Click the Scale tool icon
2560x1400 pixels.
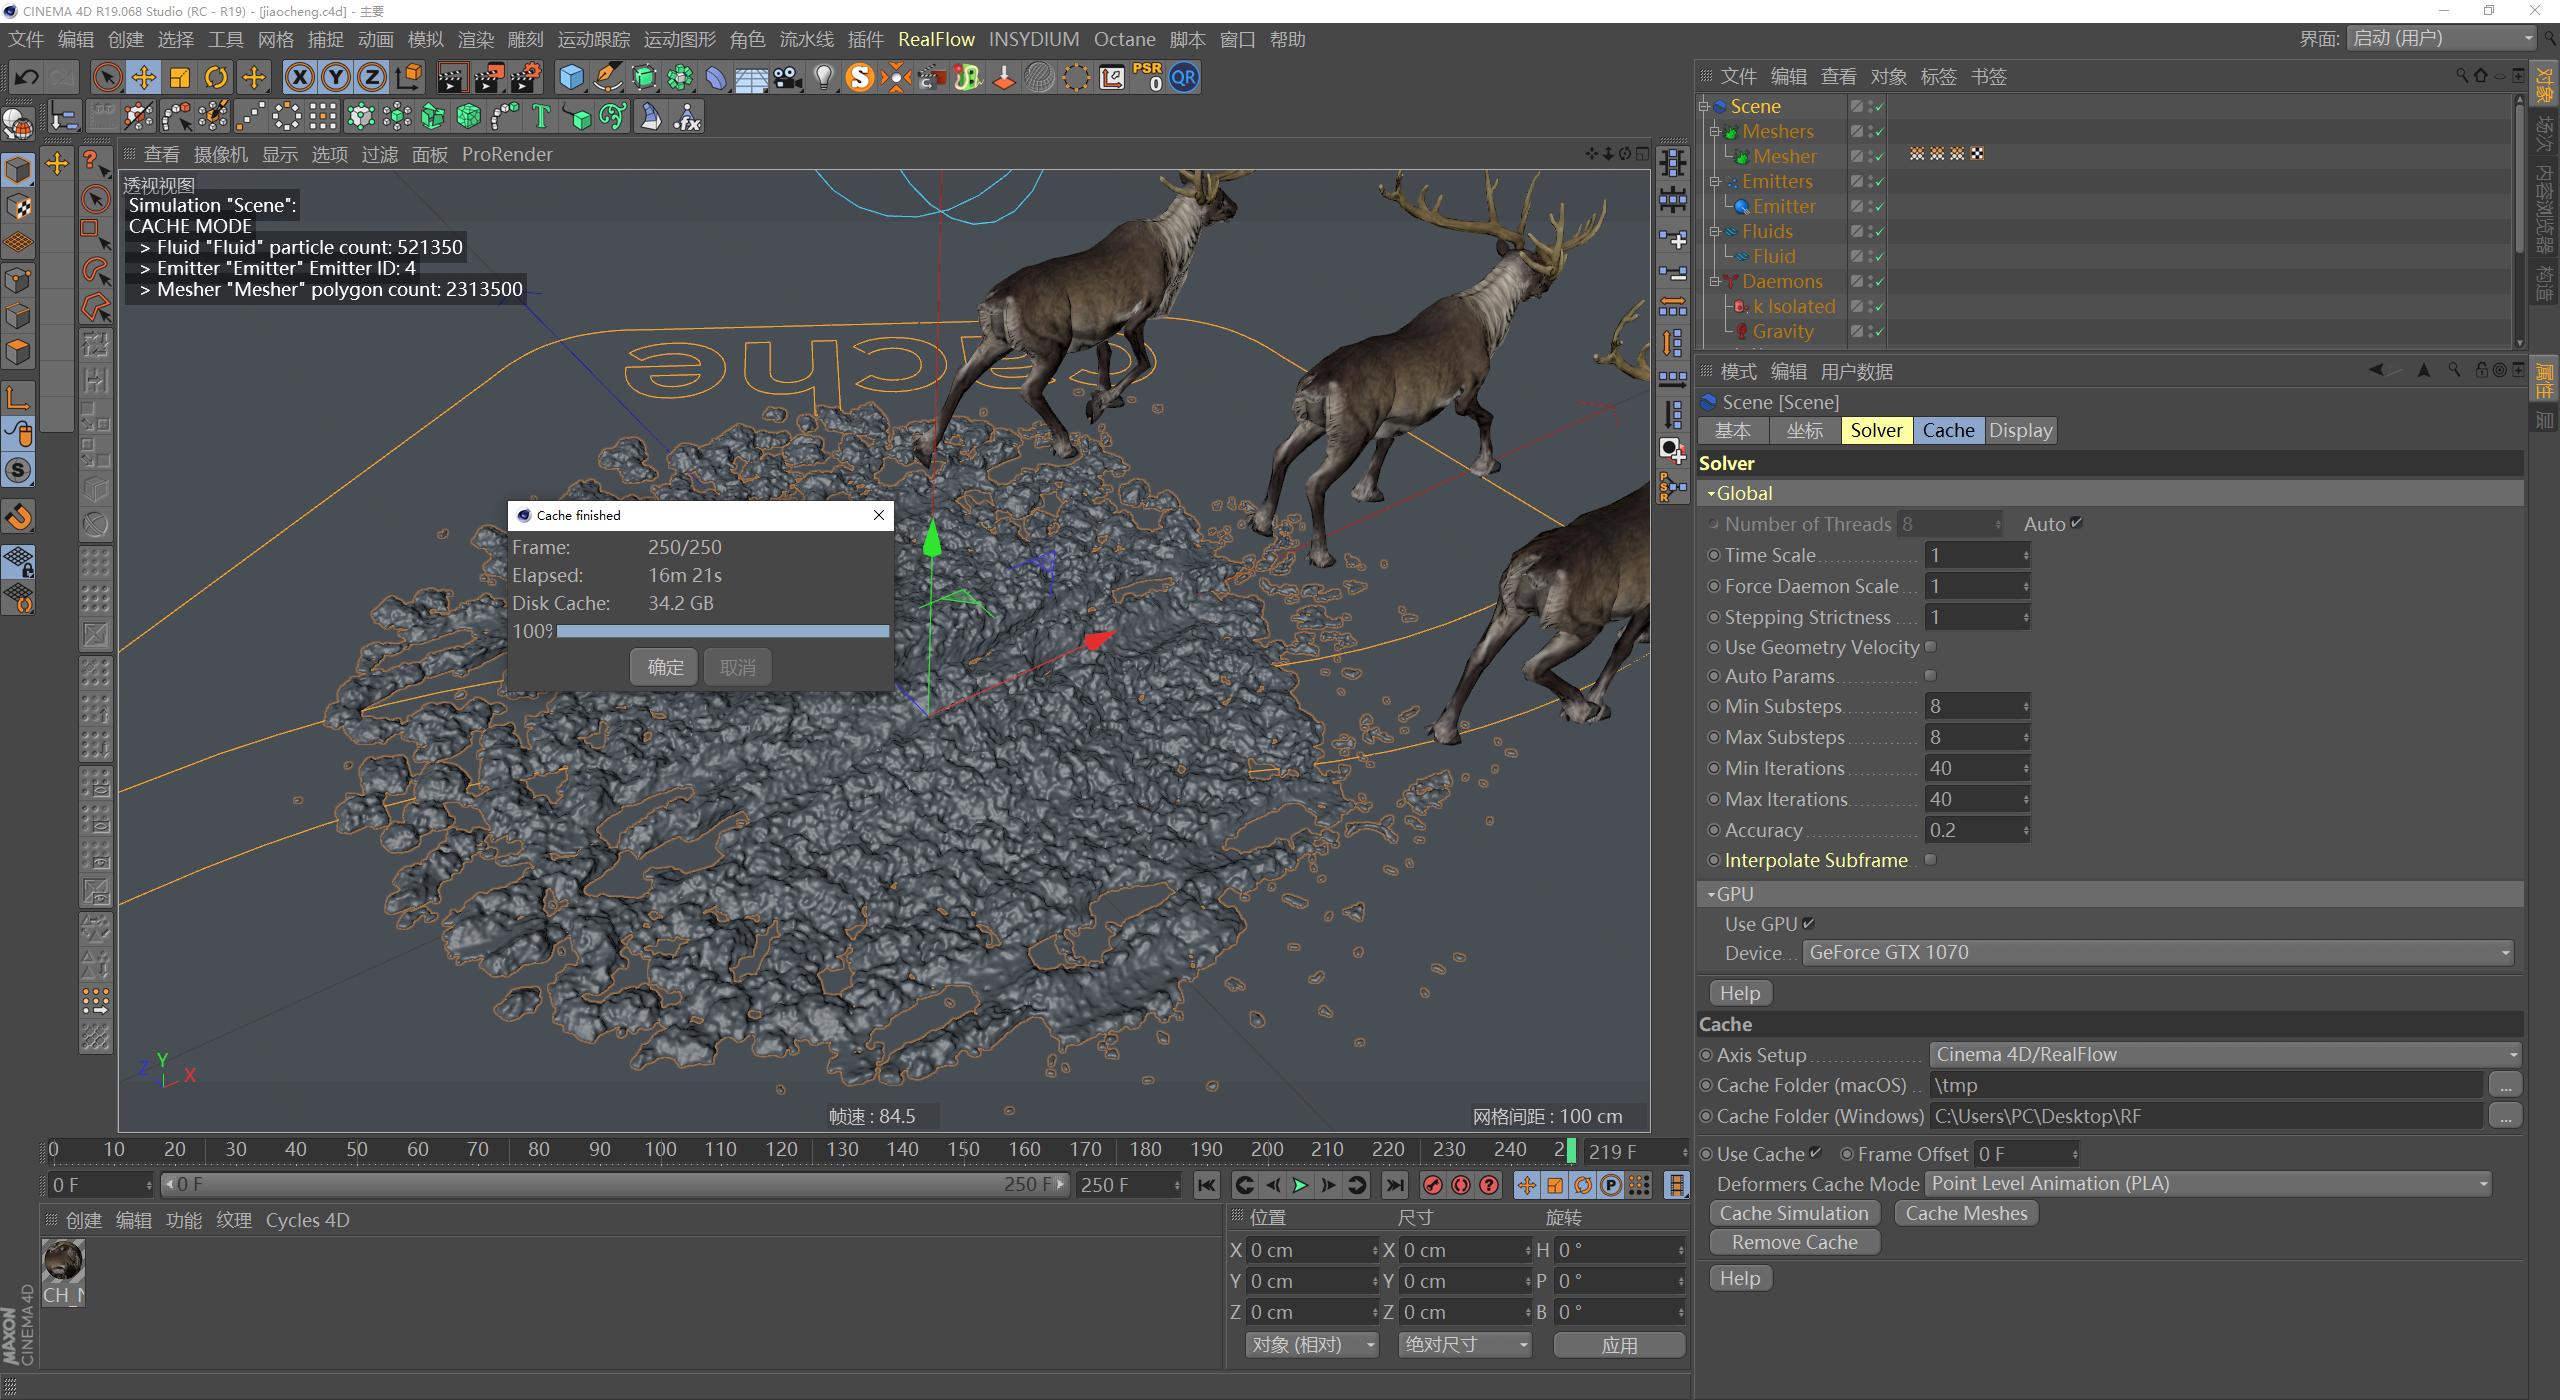pyautogui.click(x=180, y=77)
